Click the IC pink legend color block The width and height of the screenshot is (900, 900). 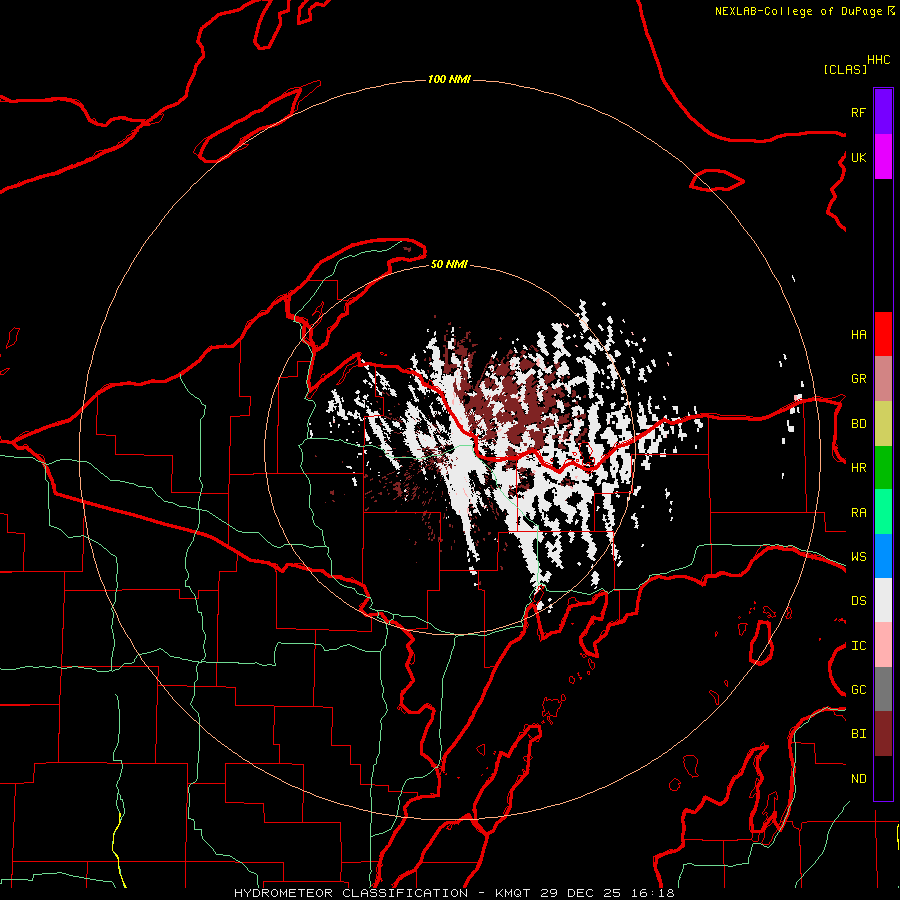click(883, 645)
